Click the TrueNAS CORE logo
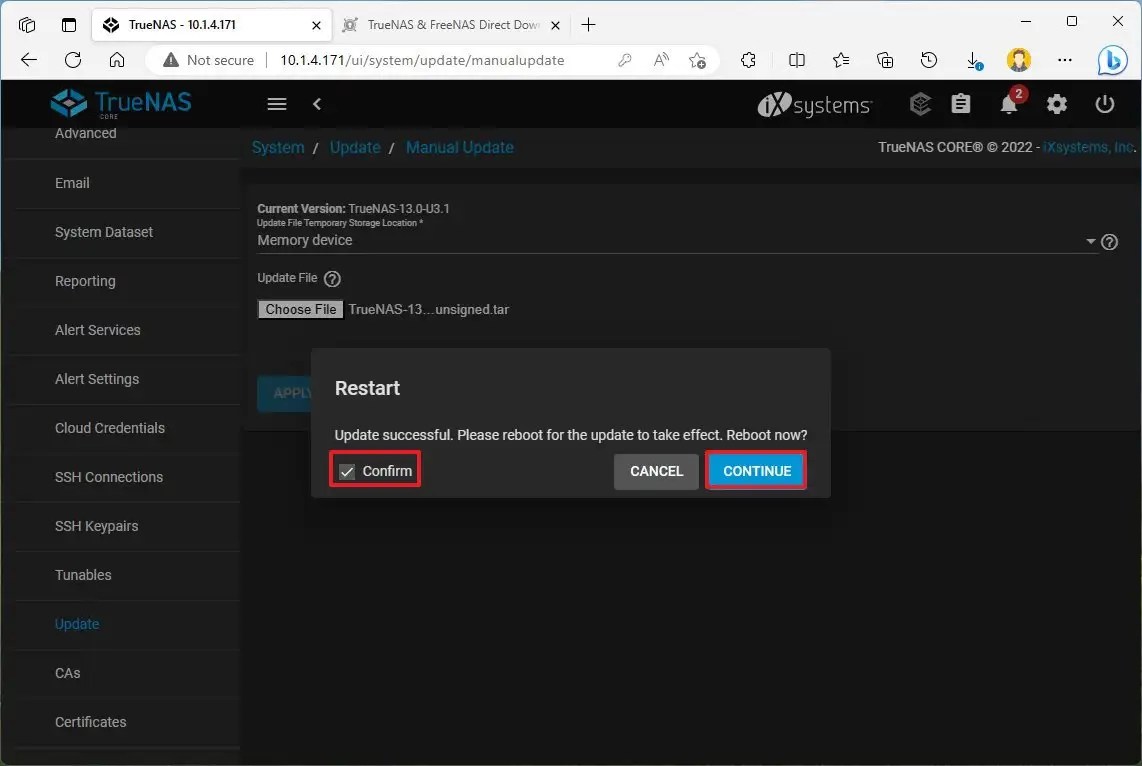The height and width of the screenshot is (766, 1142). point(120,103)
